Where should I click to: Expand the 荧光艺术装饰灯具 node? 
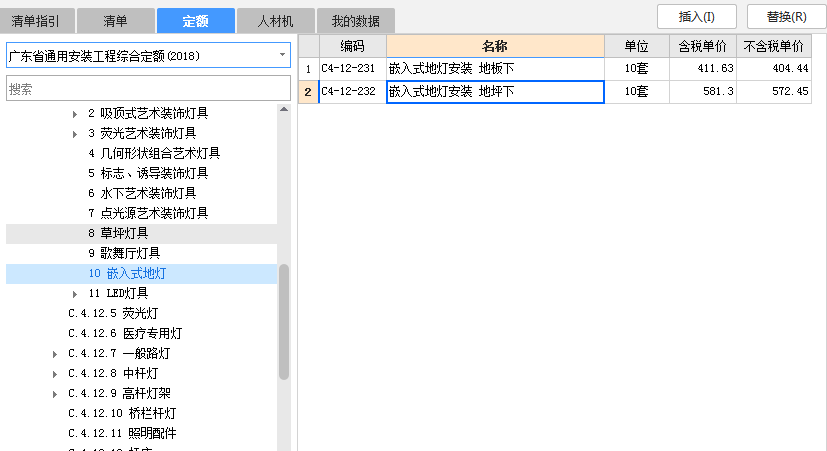[x=75, y=134]
